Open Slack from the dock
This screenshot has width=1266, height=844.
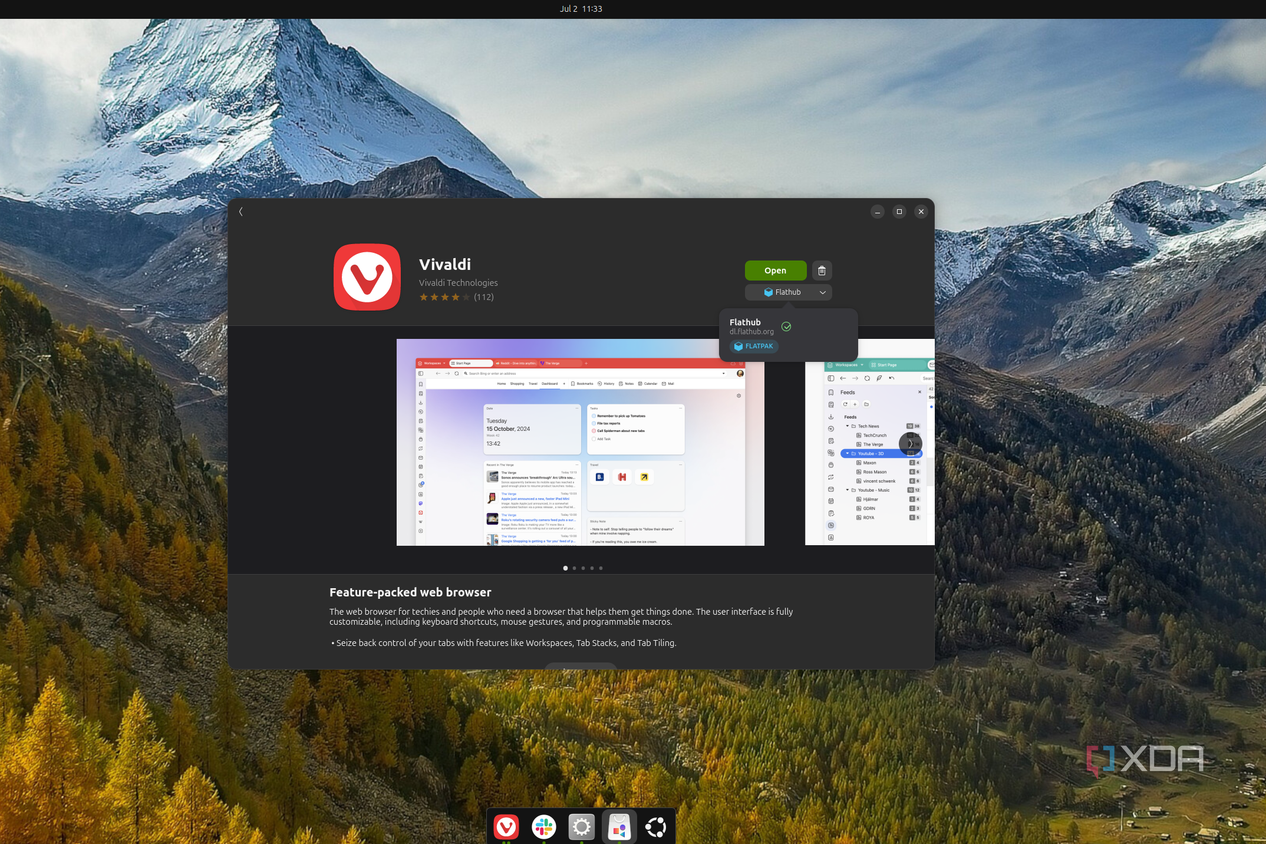(544, 827)
